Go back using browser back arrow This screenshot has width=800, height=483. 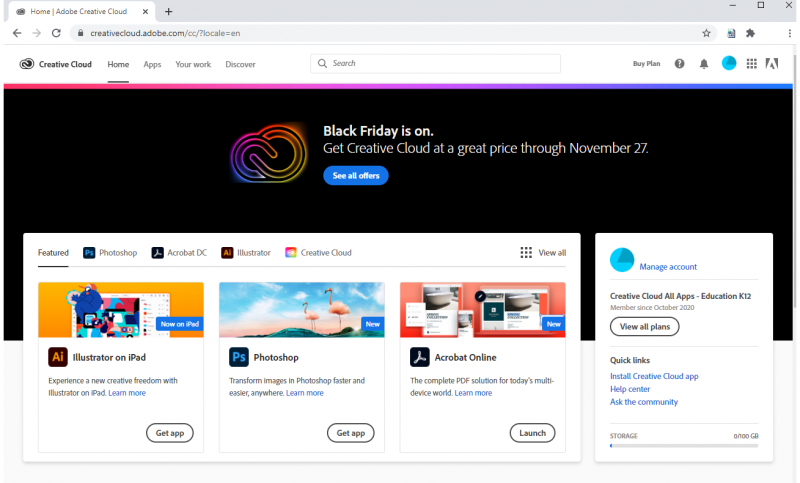tap(17, 33)
